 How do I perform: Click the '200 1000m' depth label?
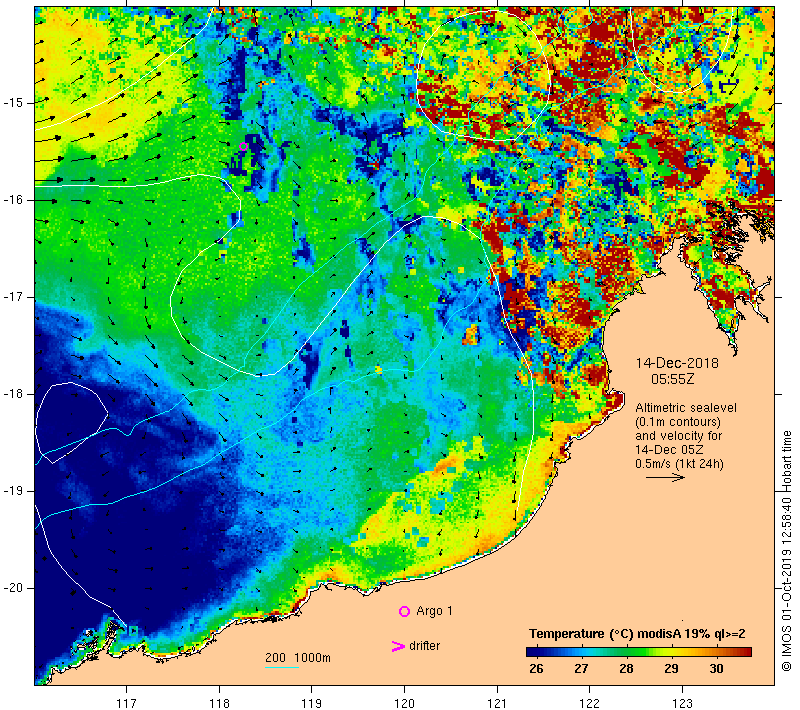point(298,657)
